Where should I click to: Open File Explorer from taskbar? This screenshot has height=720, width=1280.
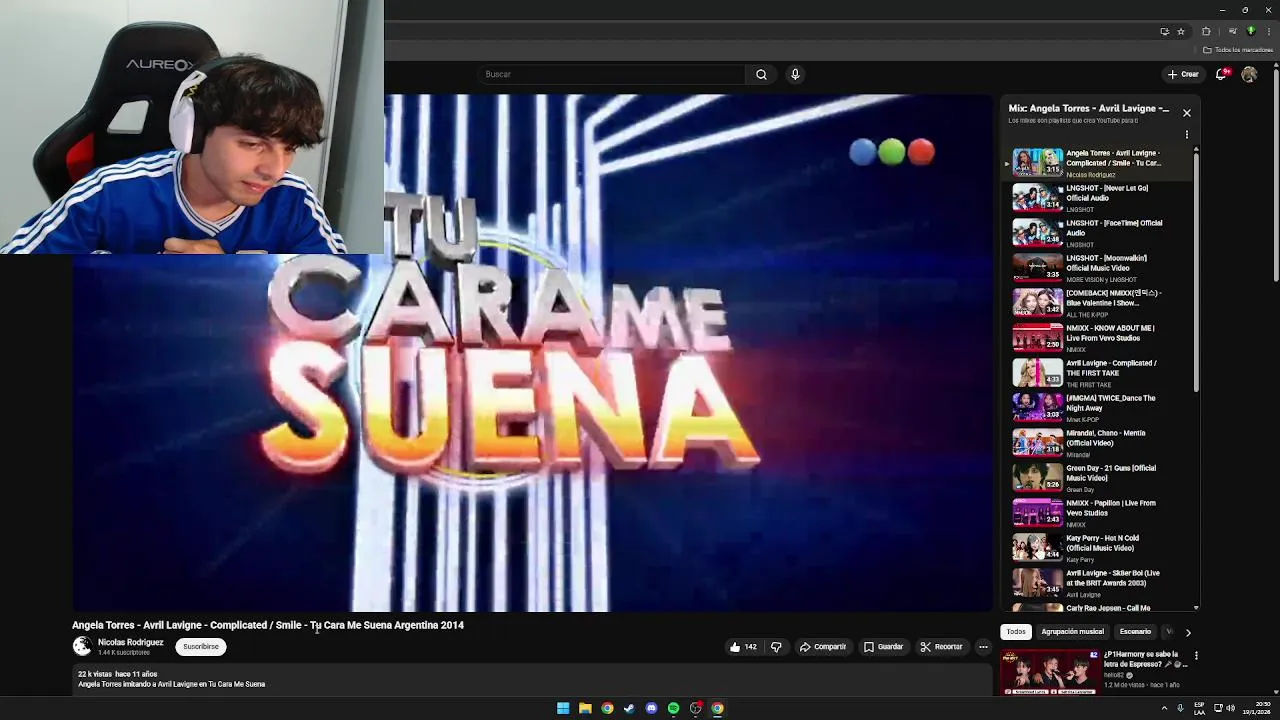585,708
